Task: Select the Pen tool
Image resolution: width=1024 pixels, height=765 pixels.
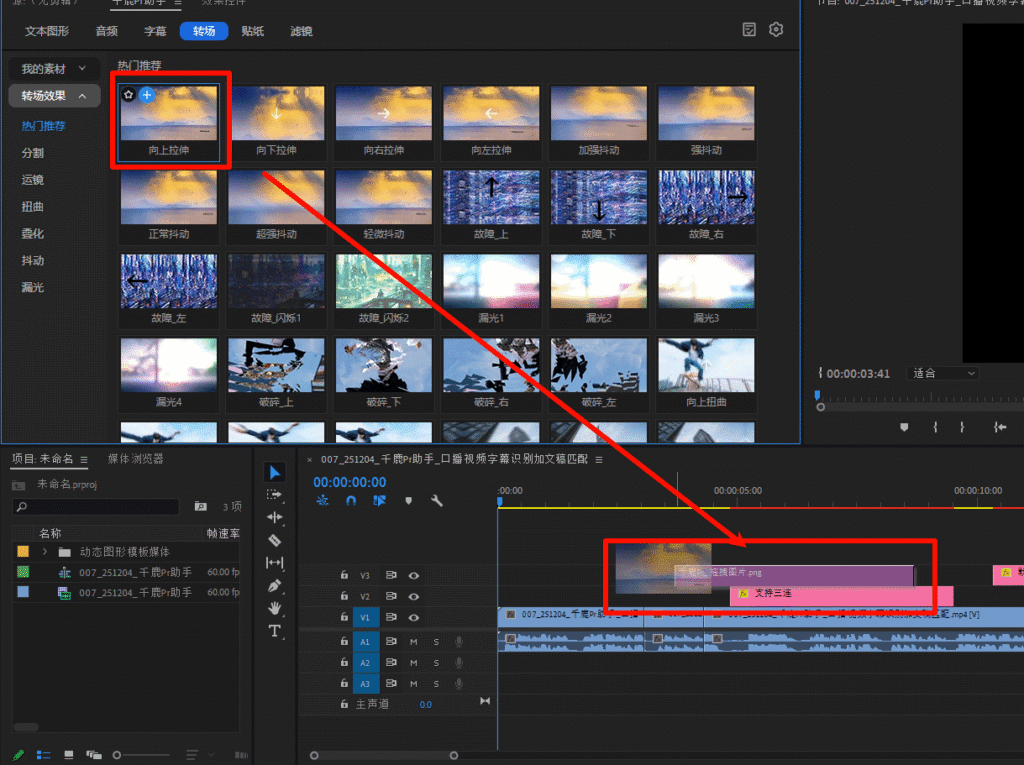Action: (275, 585)
